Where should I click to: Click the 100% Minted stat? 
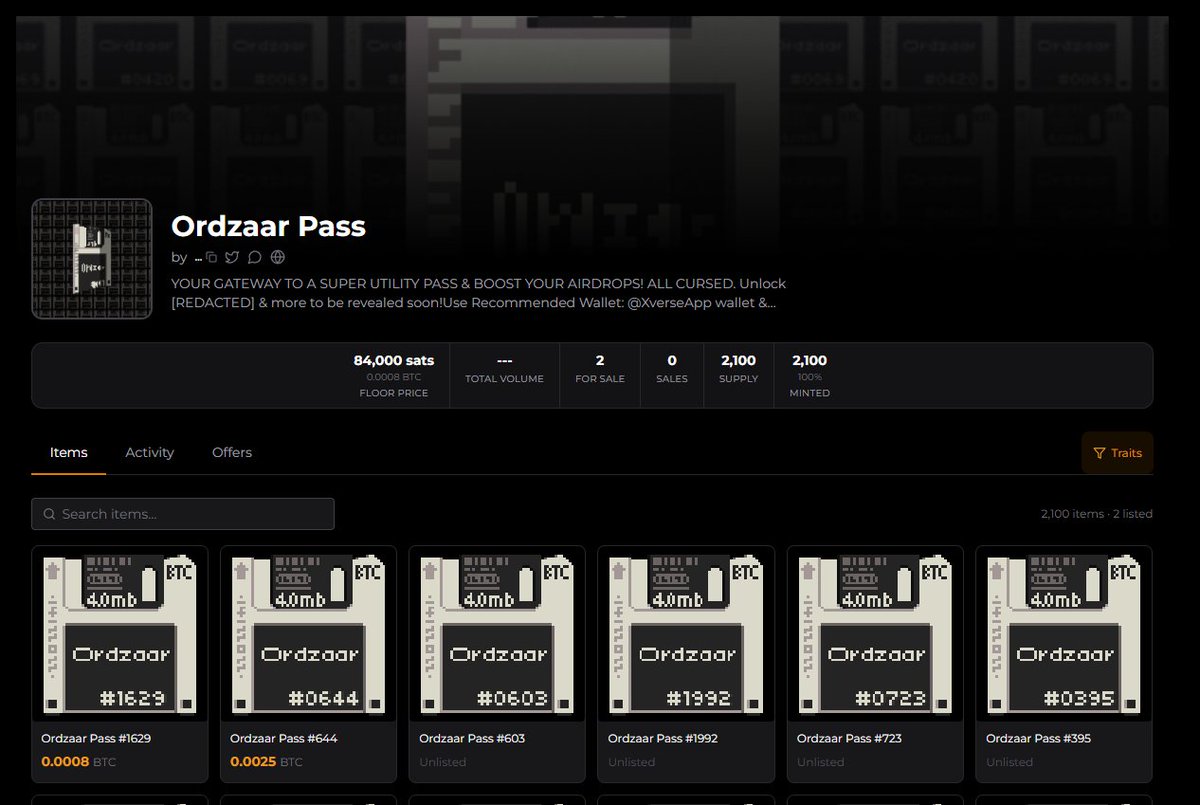click(x=810, y=375)
